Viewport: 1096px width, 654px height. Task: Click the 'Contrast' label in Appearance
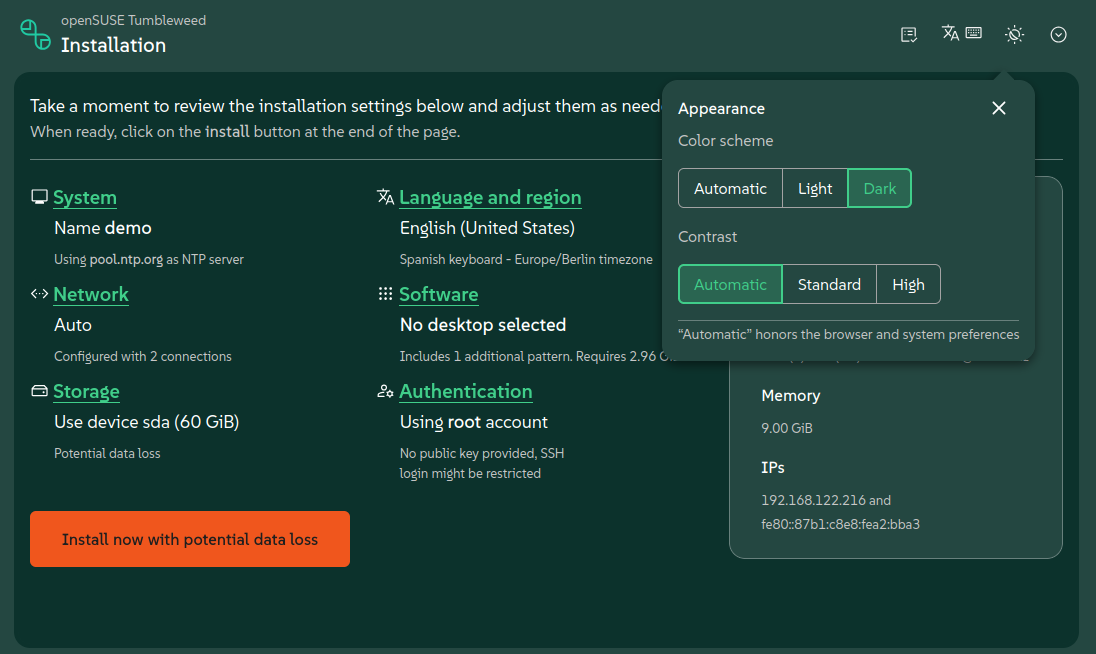pyautogui.click(x=707, y=237)
